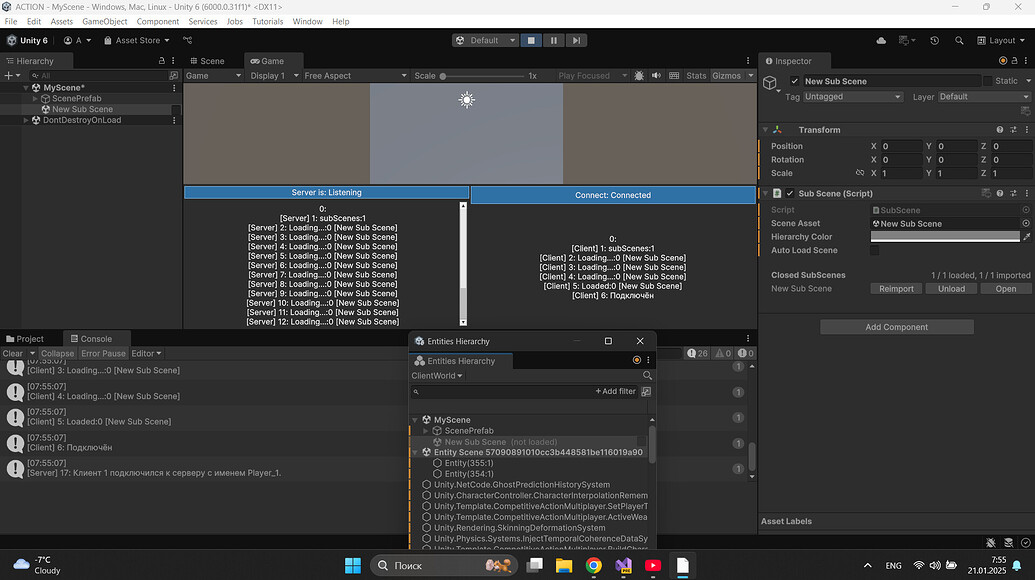Select Entity(355:1) in the Entities Hierarchy

coord(470,462)
